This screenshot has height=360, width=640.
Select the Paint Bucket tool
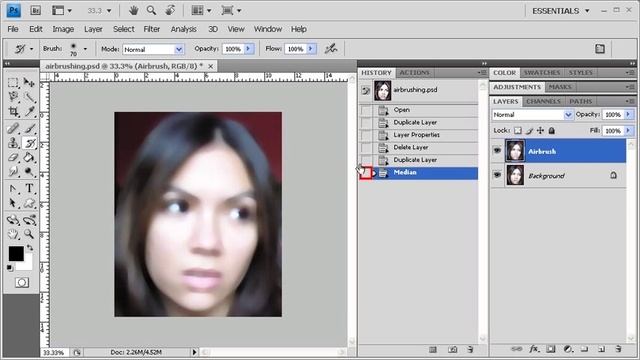coord(29,157)
